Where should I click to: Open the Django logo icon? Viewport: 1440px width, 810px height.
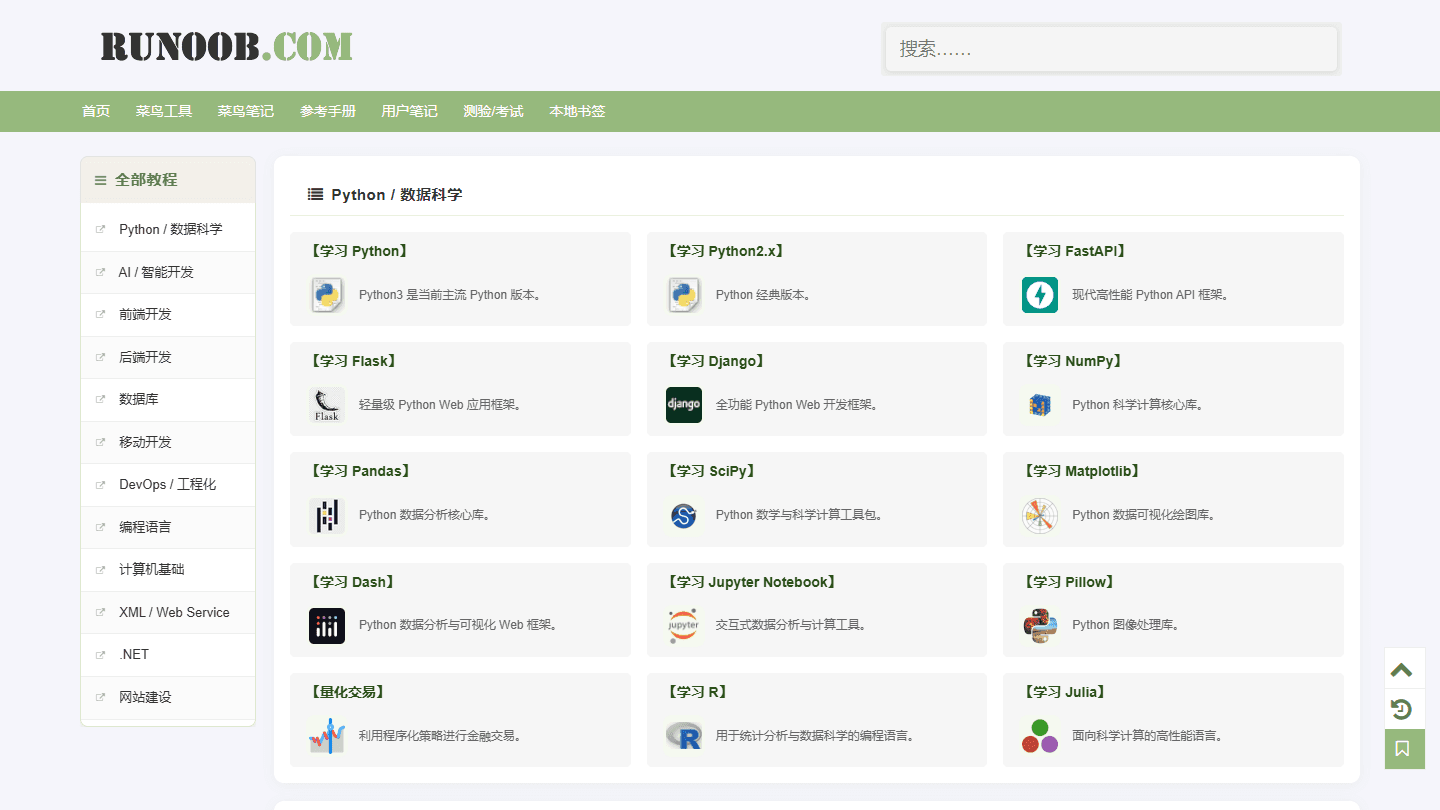[684, 405]
